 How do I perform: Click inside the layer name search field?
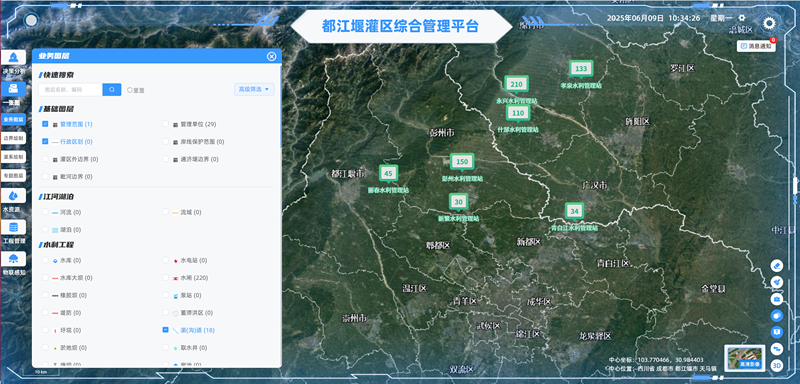point(70,90)
